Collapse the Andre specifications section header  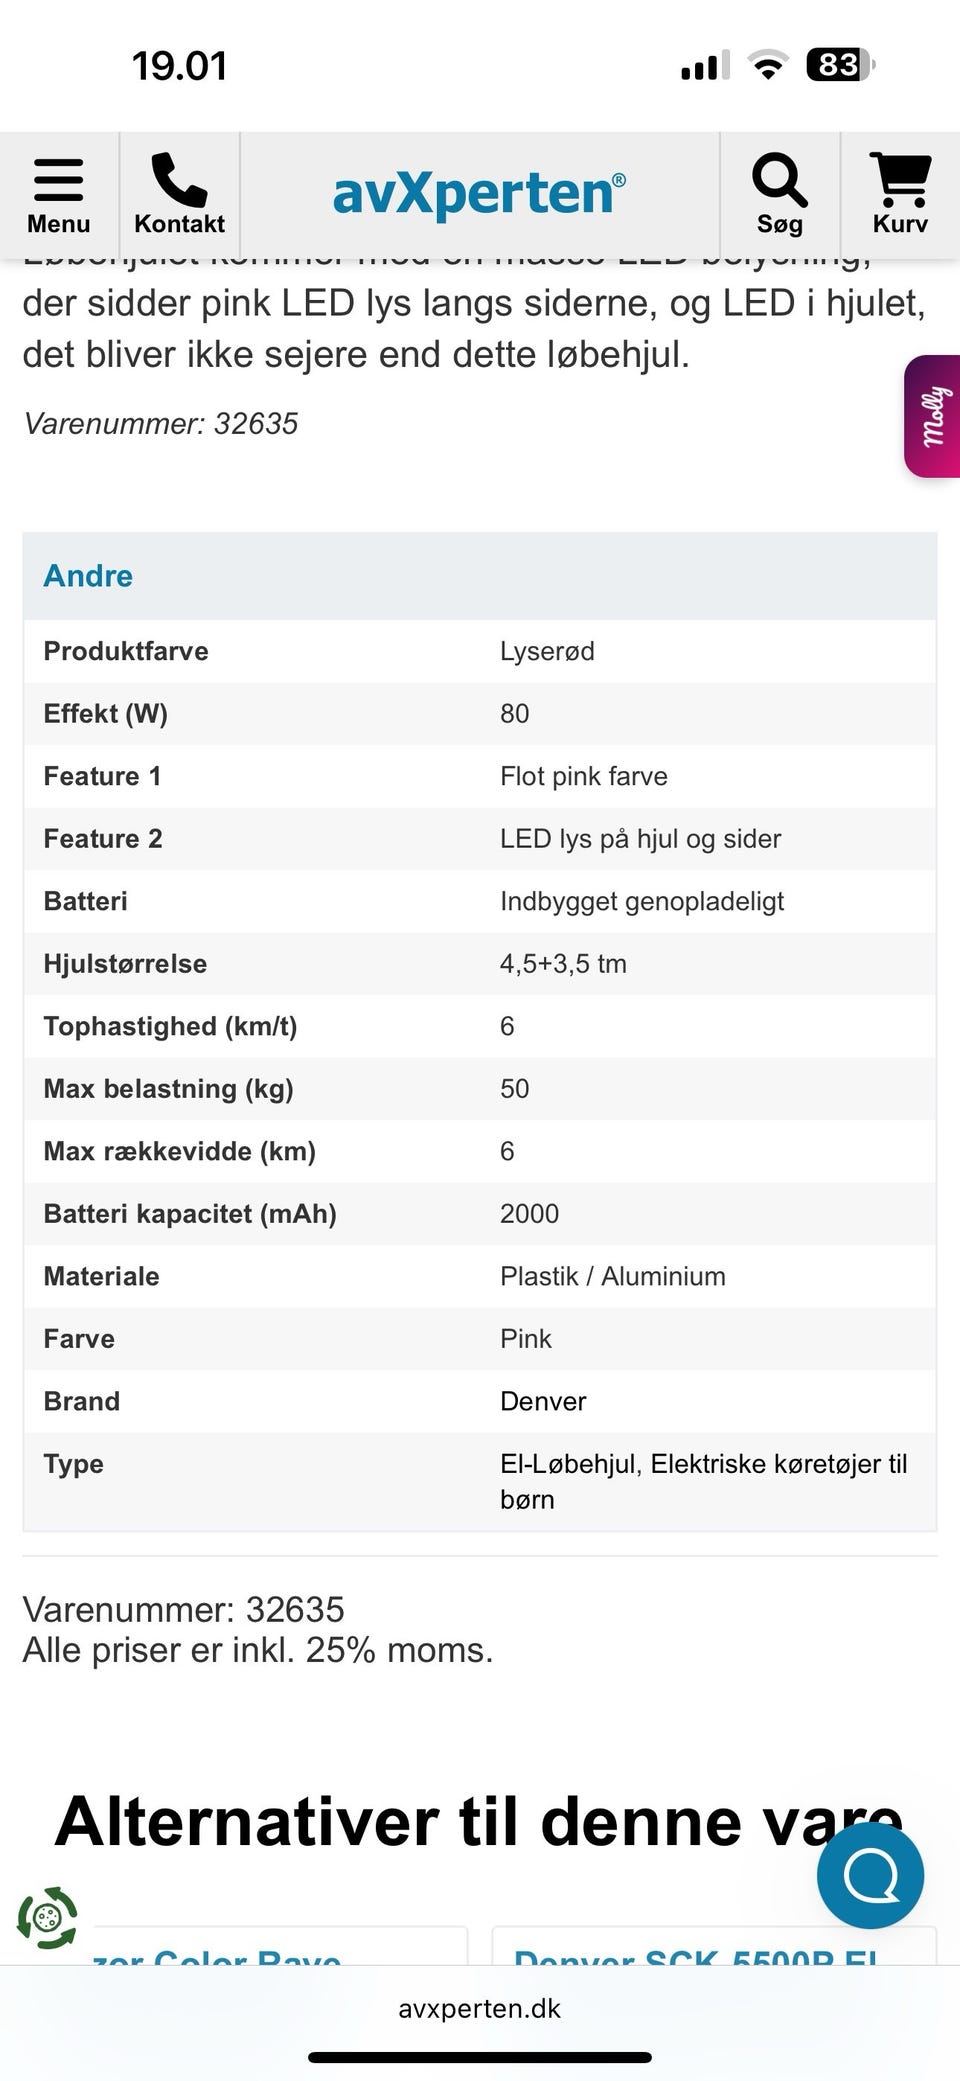480,576
